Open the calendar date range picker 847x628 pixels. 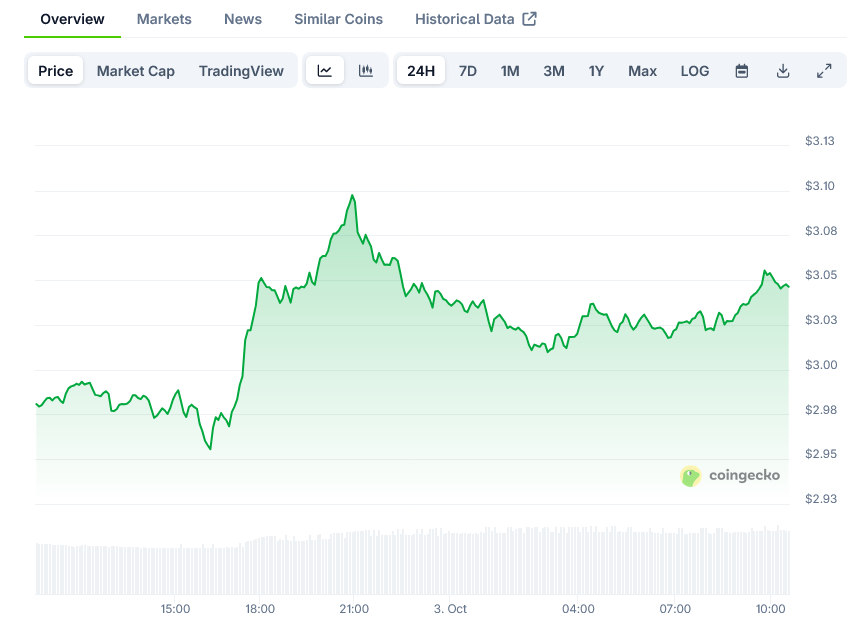click(x=742, y=71)
